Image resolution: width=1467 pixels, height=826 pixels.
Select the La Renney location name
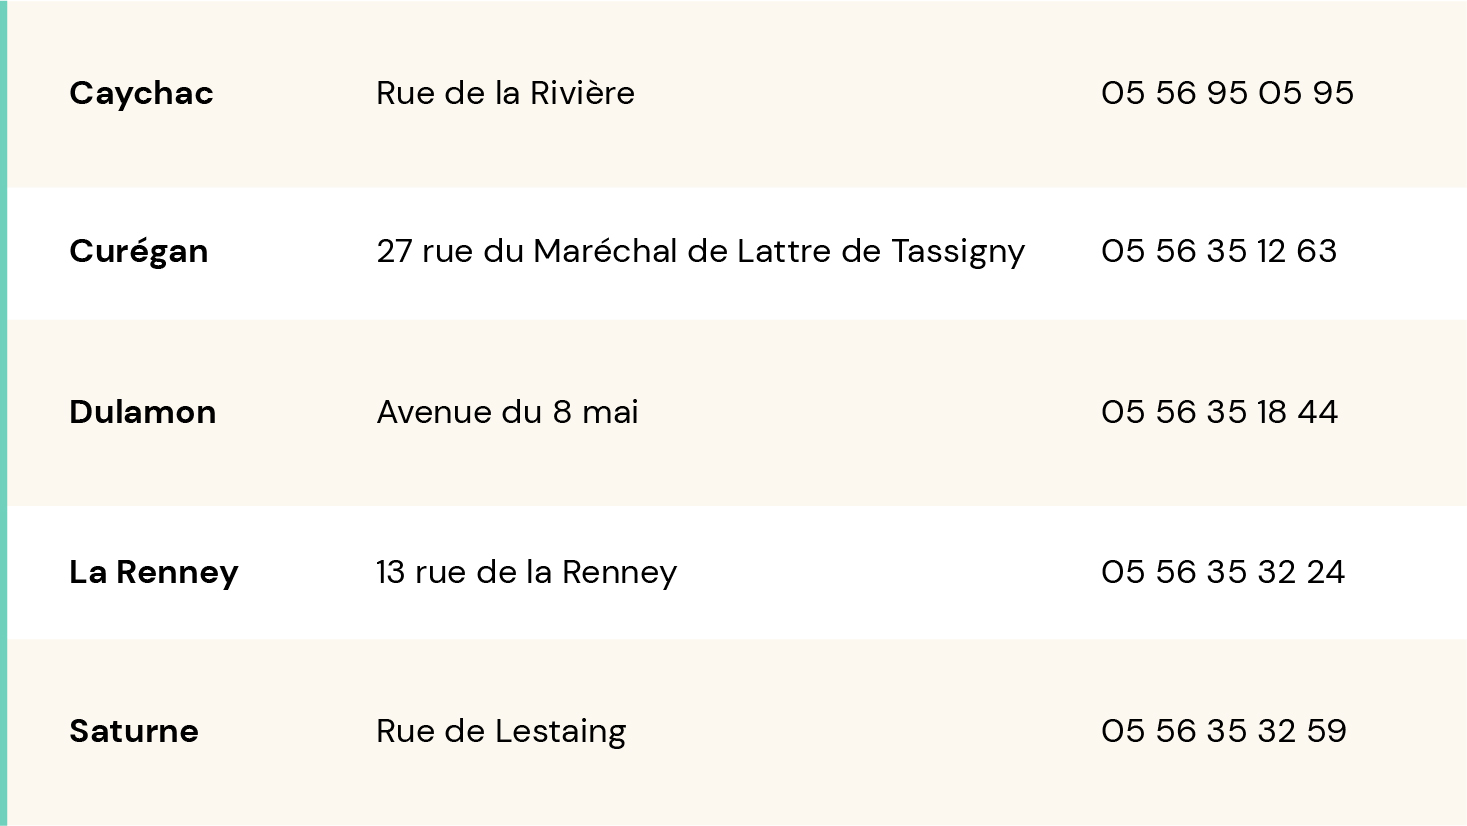tap(153, 572)
